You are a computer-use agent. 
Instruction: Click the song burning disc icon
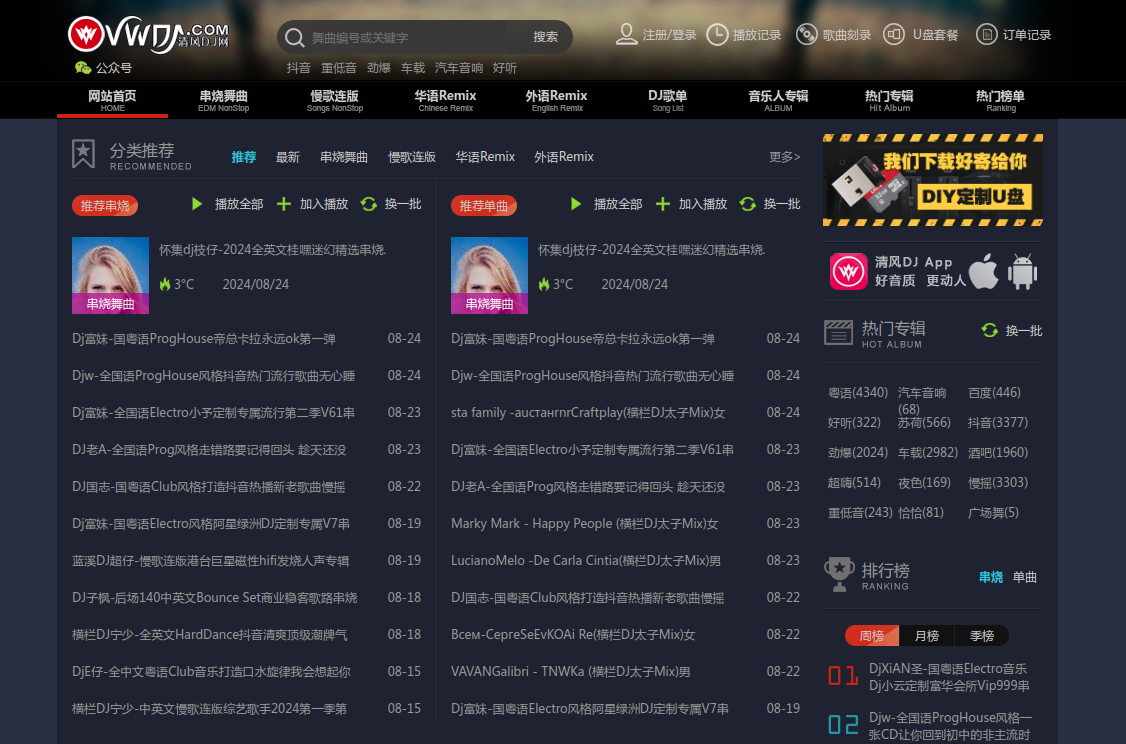click(806, 34)
